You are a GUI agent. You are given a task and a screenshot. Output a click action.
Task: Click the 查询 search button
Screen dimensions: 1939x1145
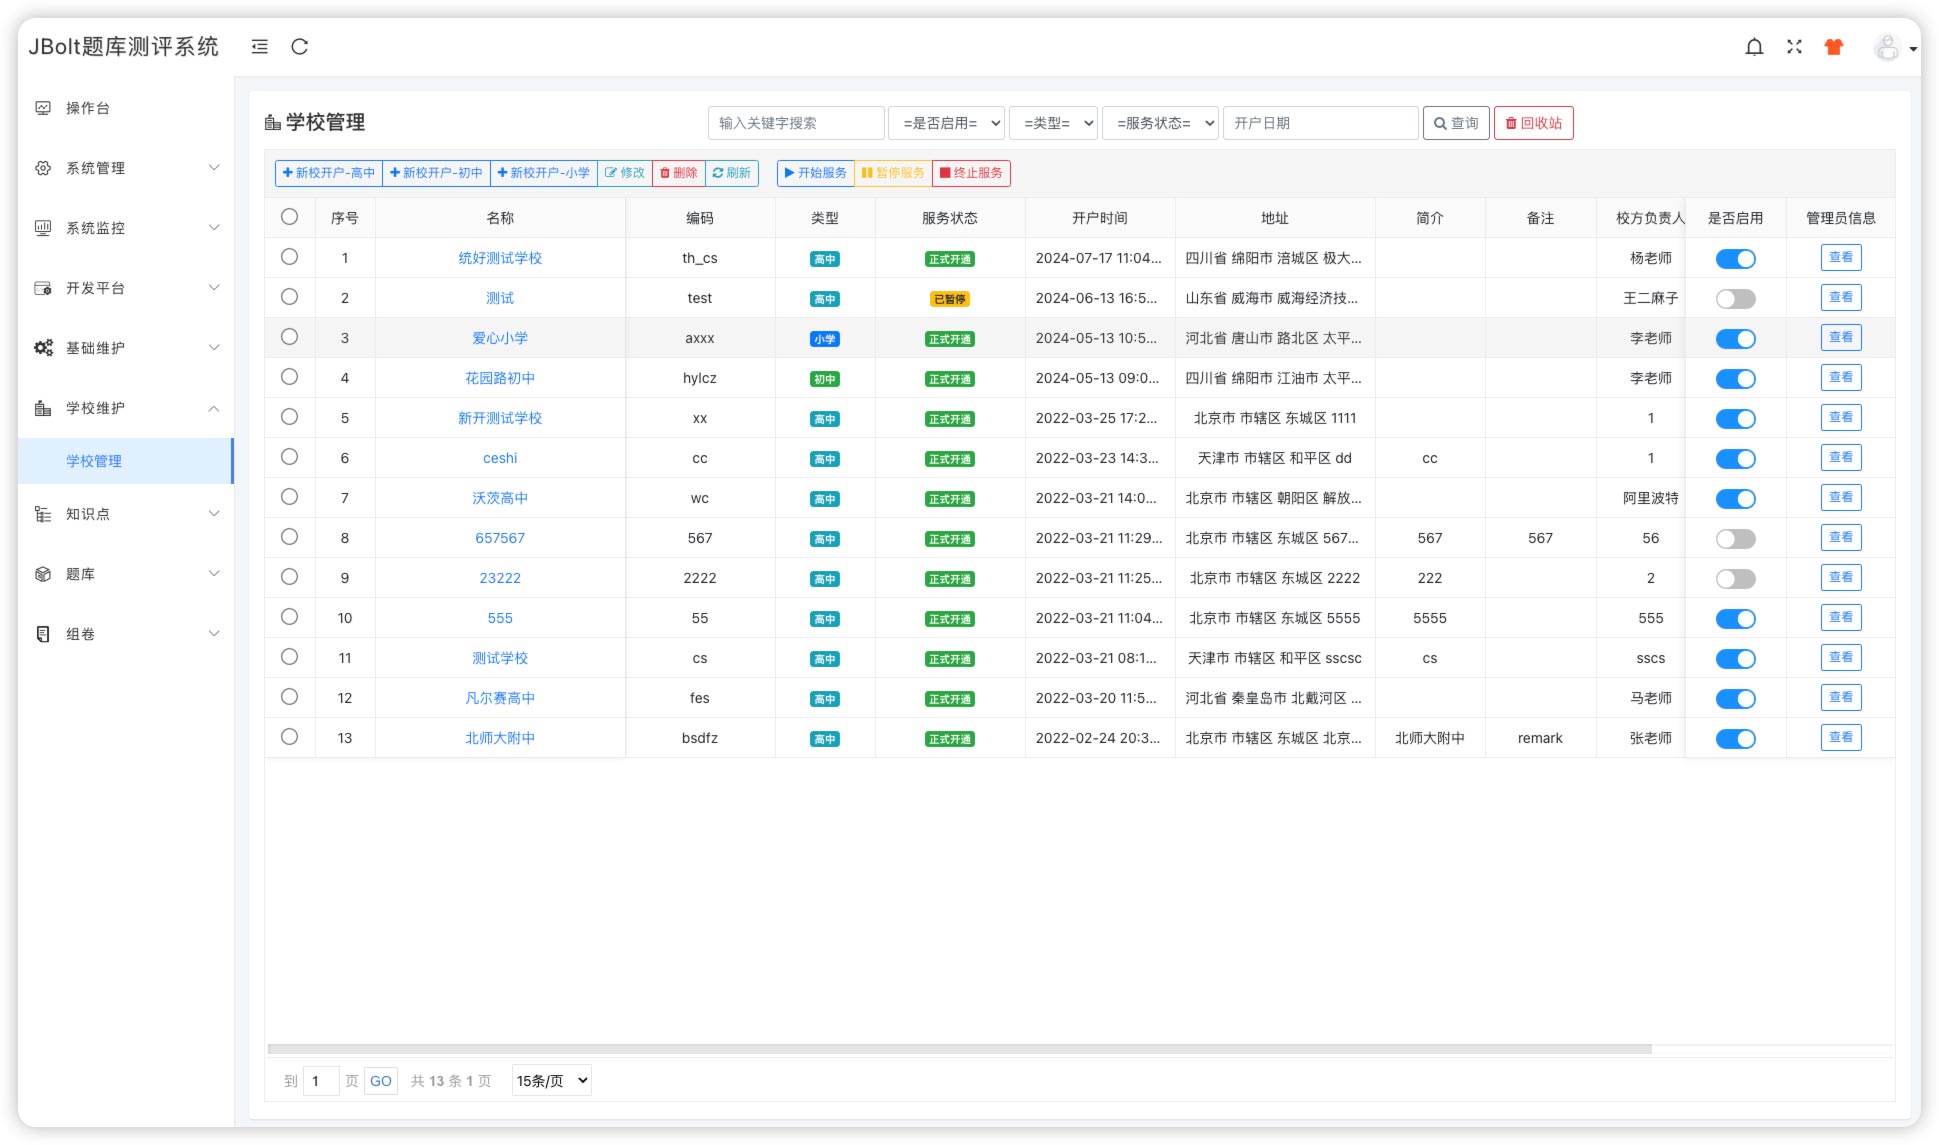click(1456, 123)
